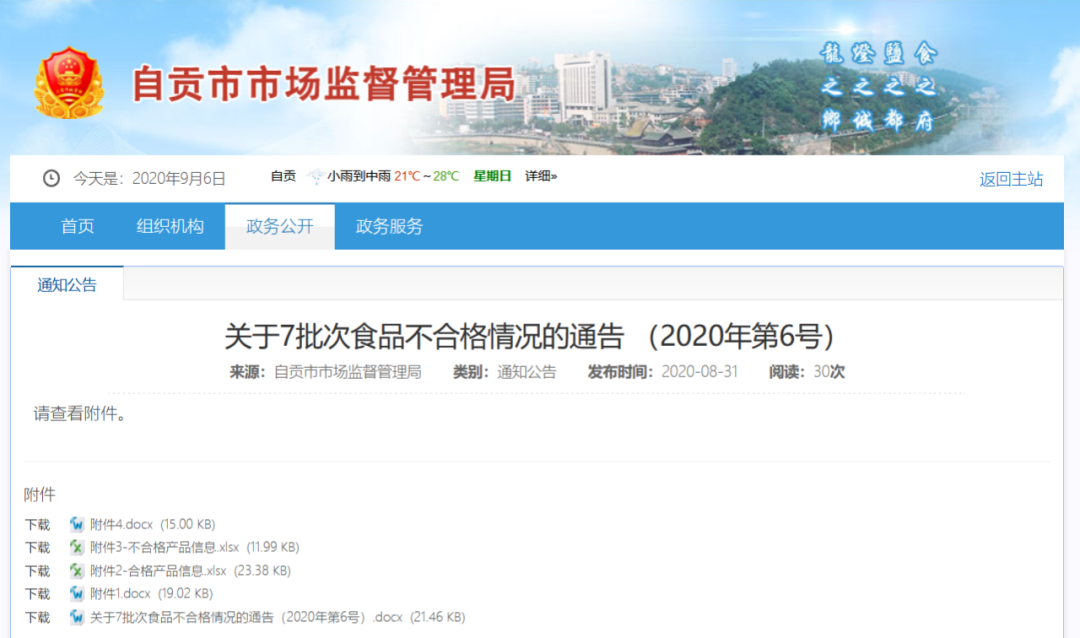Click the Excel icon for 附件3-不合格产品信息.xlsx
This screenshot has width=1080, height=638.
tap(77, 547)
